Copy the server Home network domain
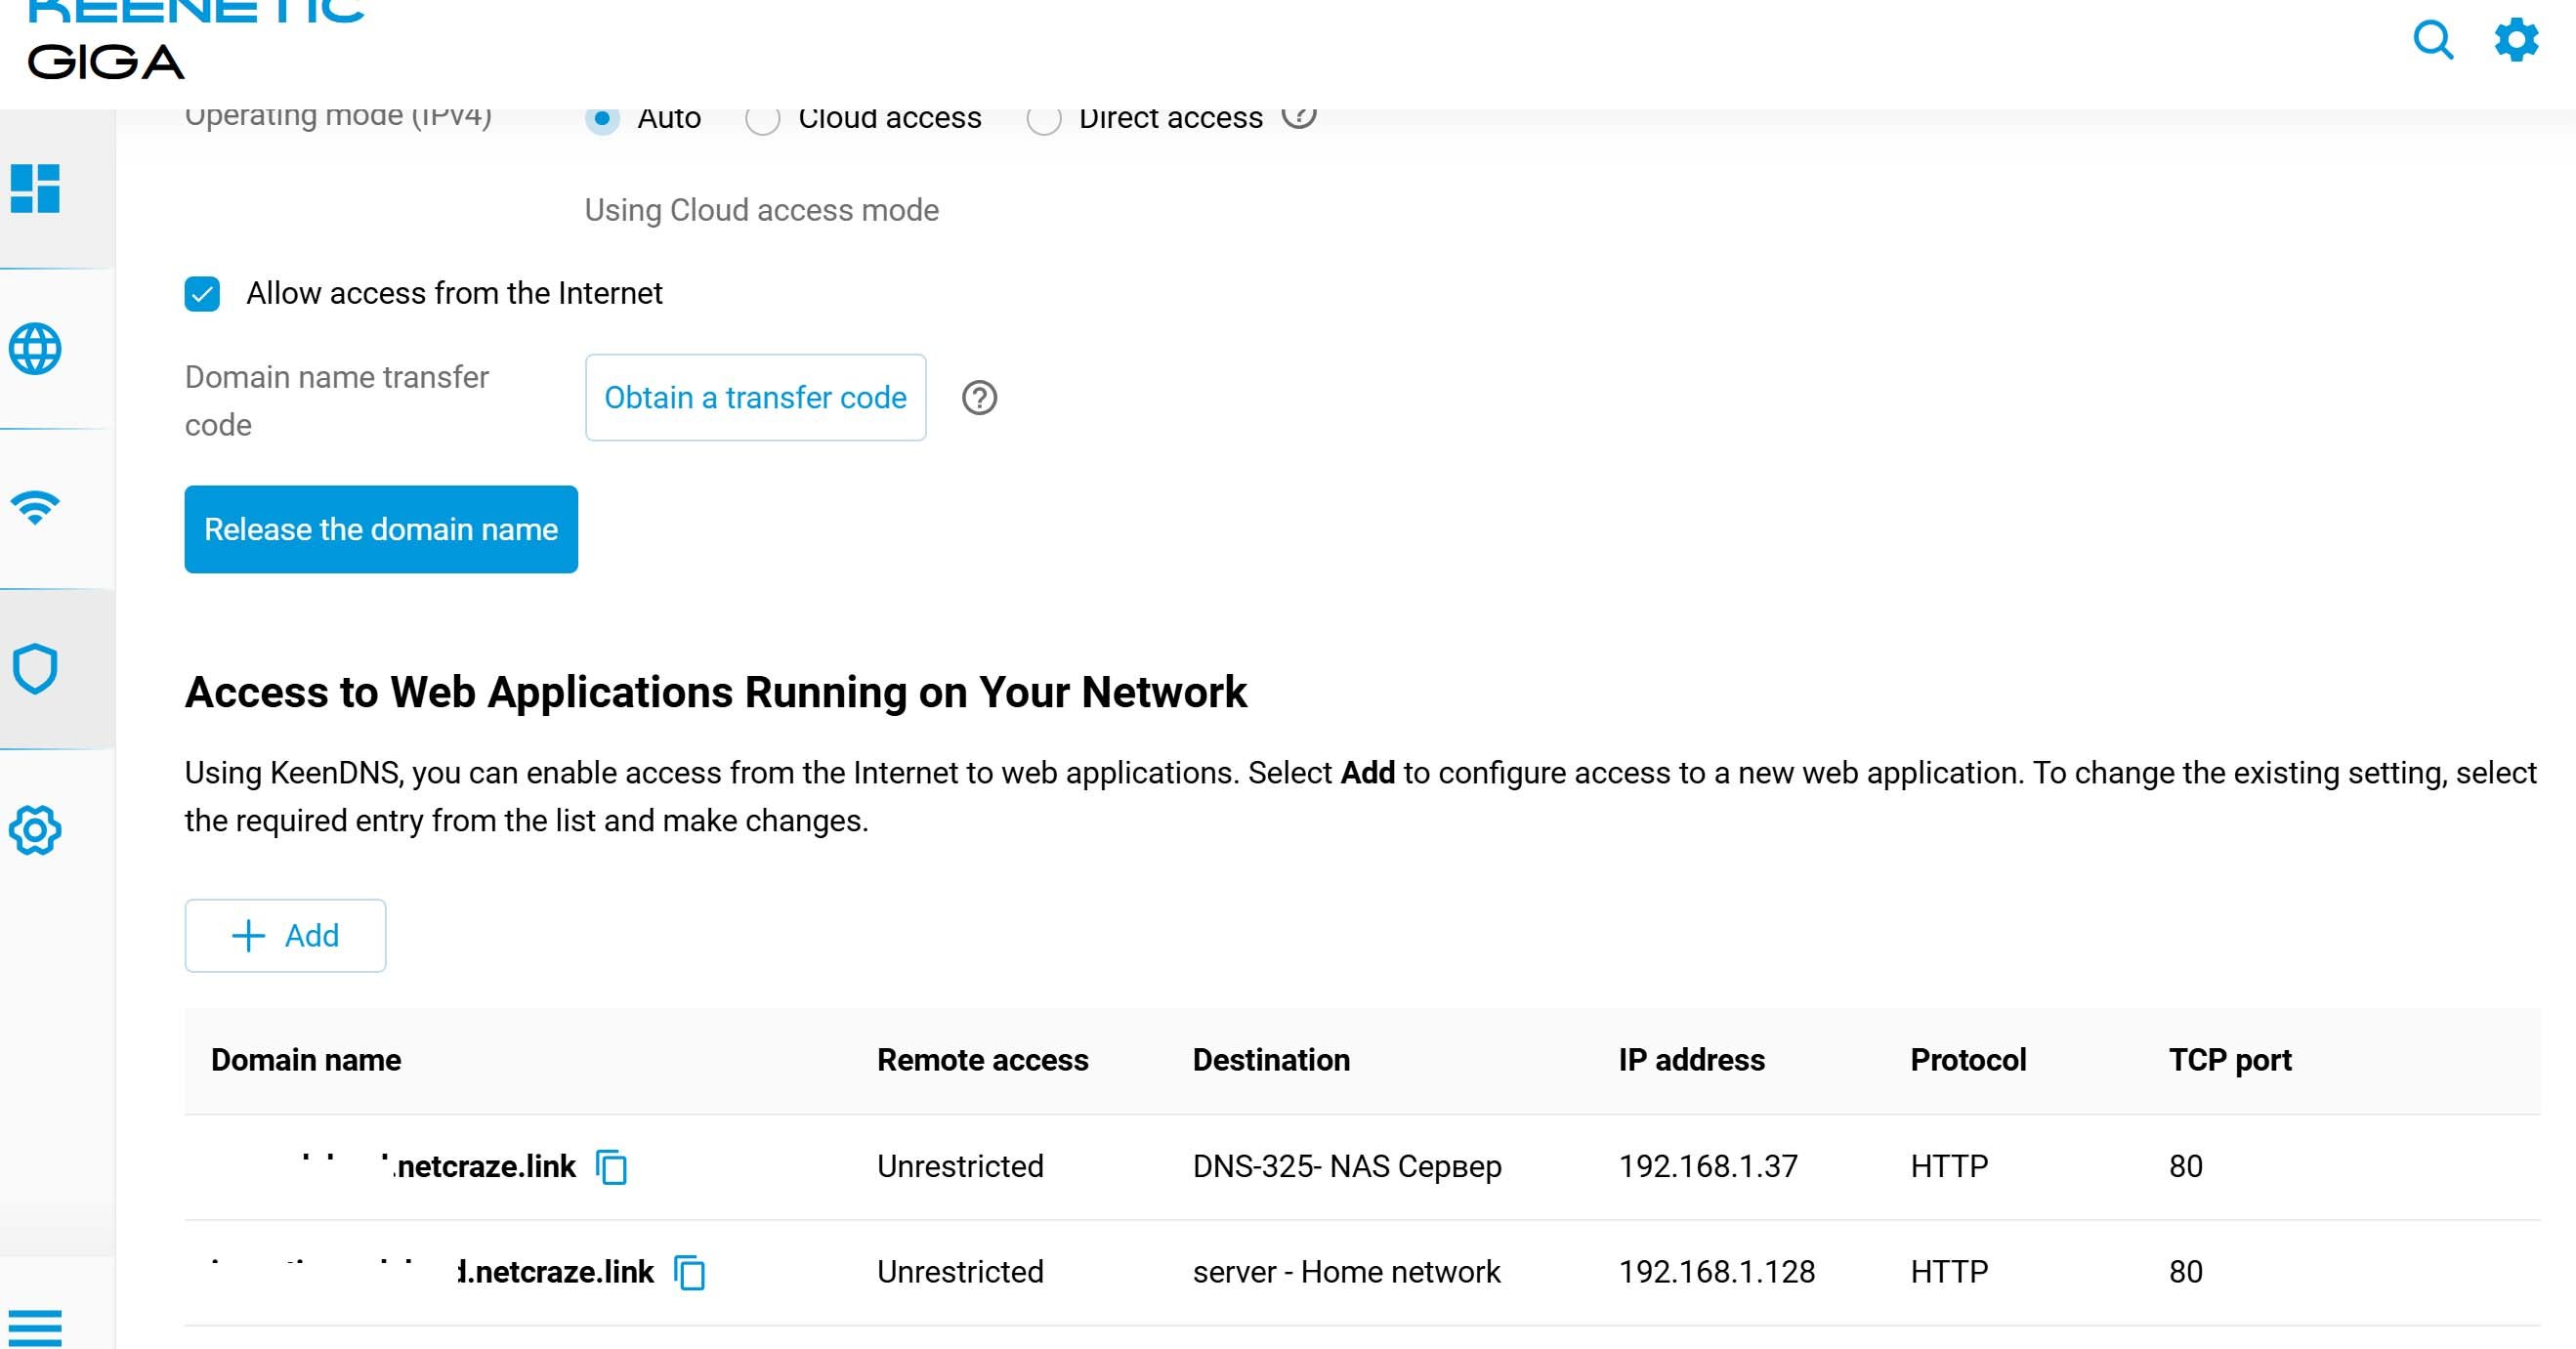 (x=689, y=1273)
